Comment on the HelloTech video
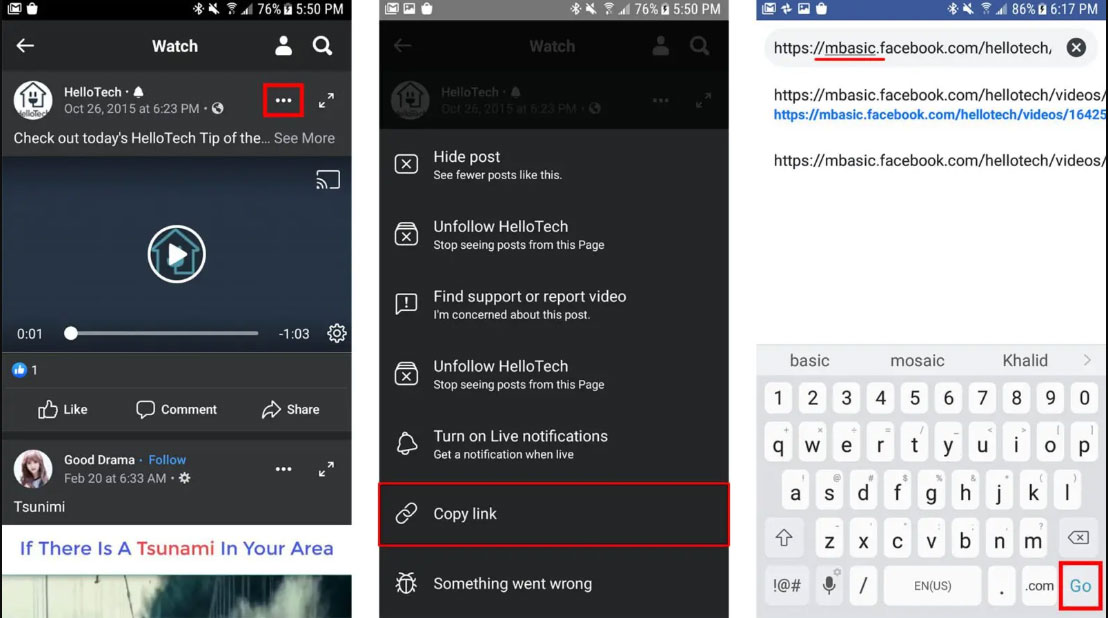The width and height of the screenshot is (1108, 618). [177, 410]
